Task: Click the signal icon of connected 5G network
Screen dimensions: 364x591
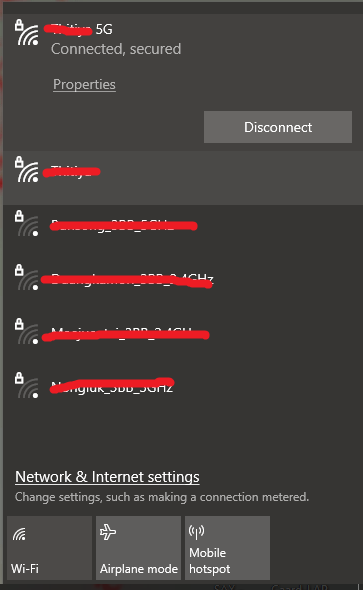Action: pos(27,33)
